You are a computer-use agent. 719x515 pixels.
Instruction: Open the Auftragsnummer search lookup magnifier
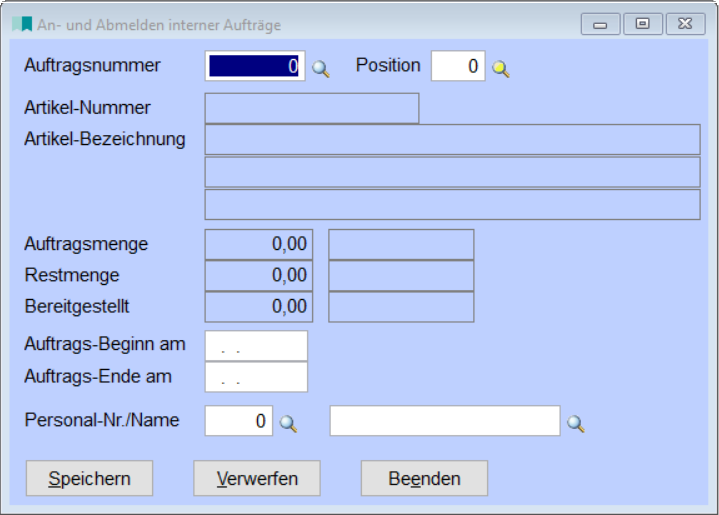(321, 68)
